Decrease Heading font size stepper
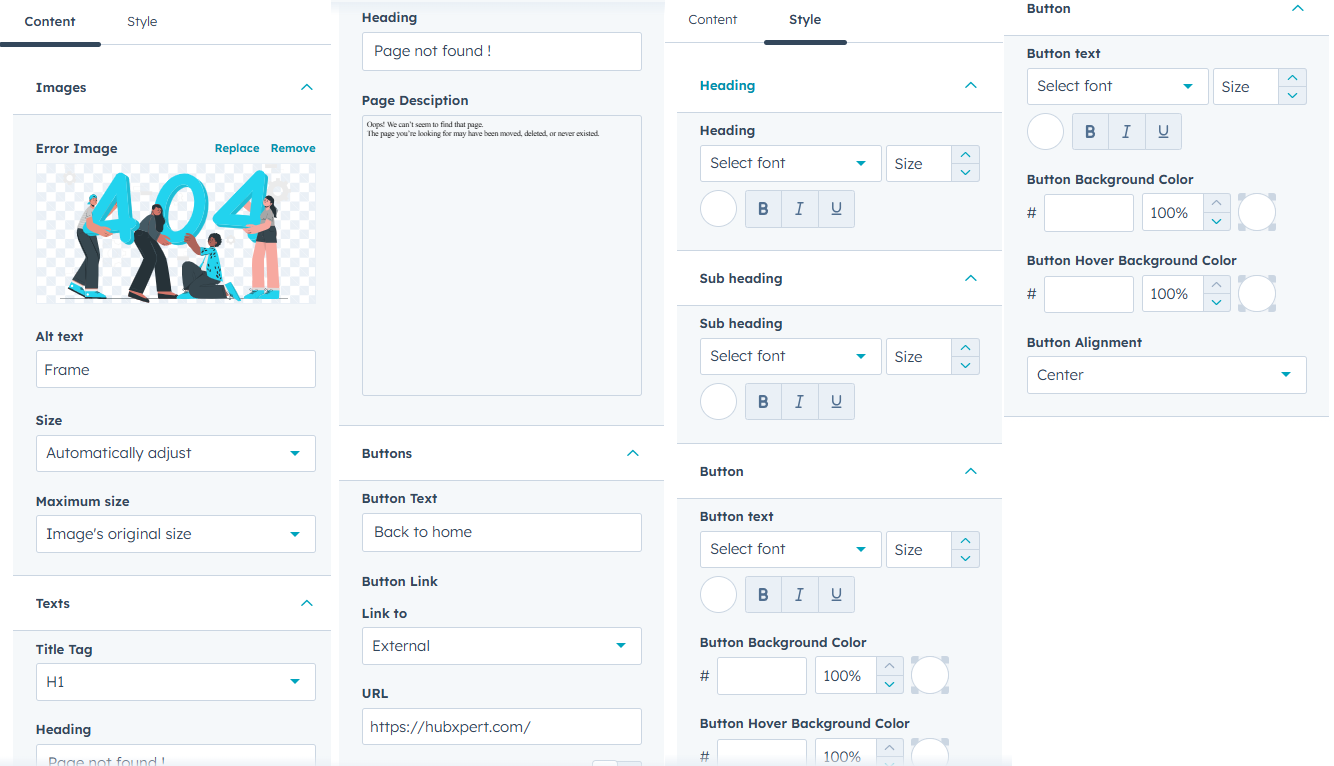Screen dimensions: 1334x766 pyautogui.click(x=965, y=173)
